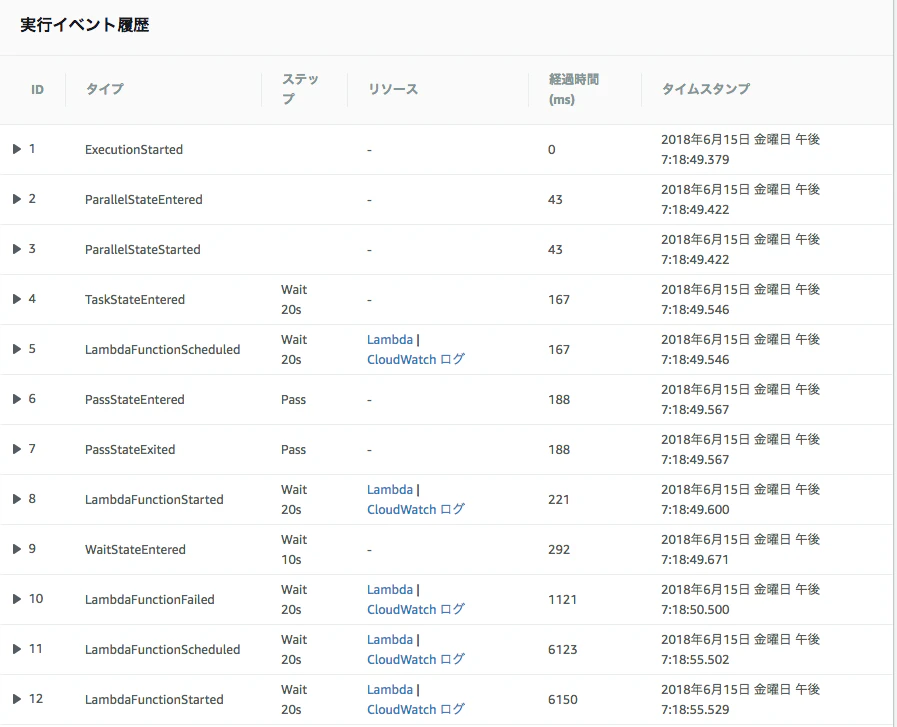Expand event 11 LambdaFunctionScheduled row
The width and height of the screenshot is (897, 727).
17,649
